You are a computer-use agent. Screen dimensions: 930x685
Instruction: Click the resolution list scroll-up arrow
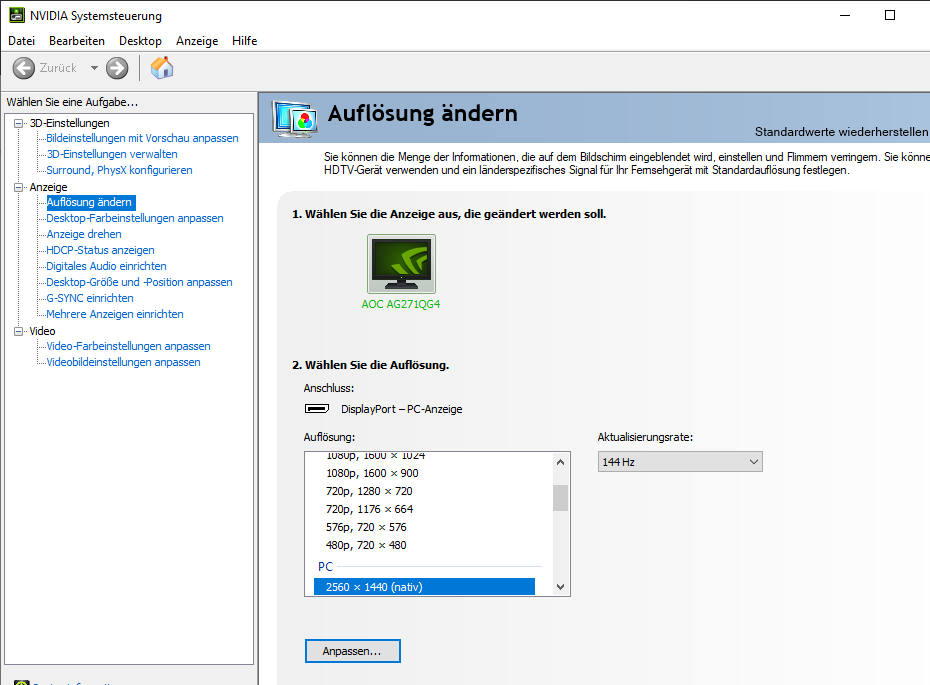(560, 462)
